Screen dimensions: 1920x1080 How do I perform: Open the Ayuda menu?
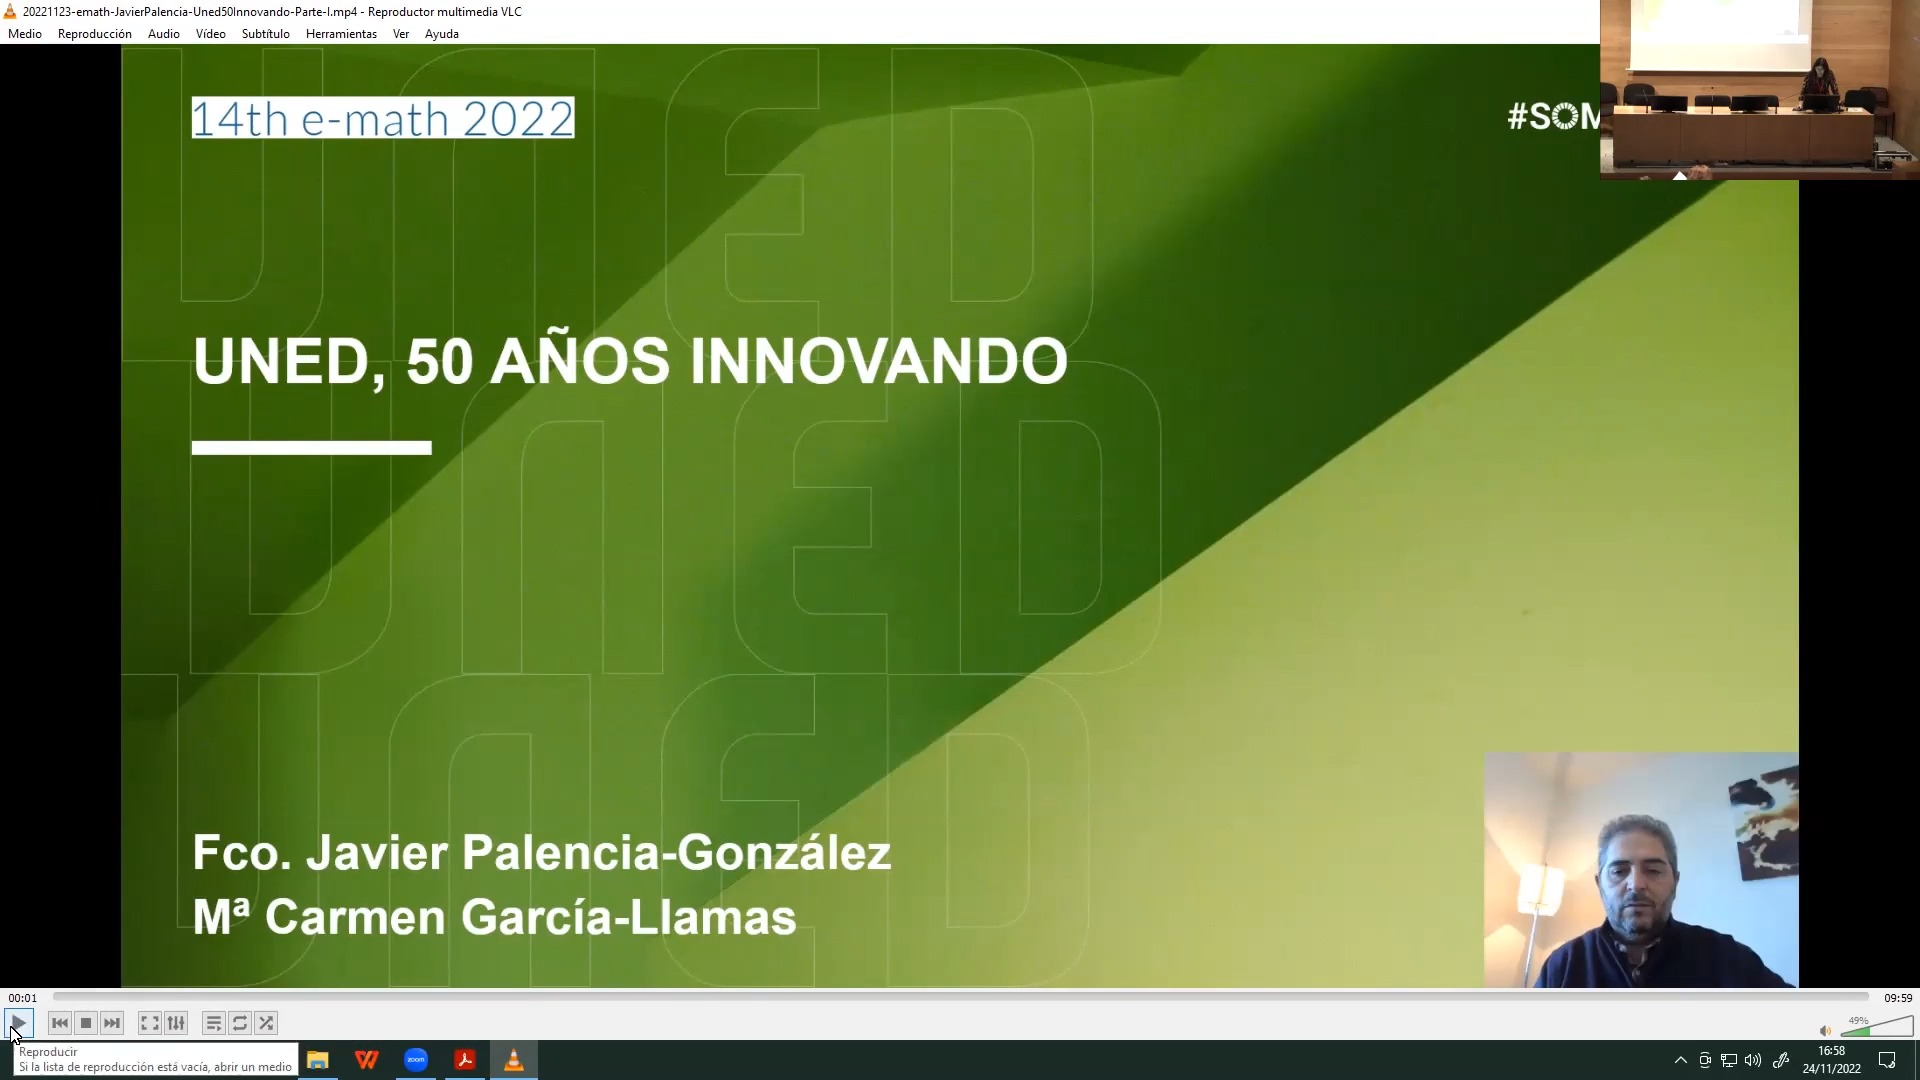coord(442,34)
